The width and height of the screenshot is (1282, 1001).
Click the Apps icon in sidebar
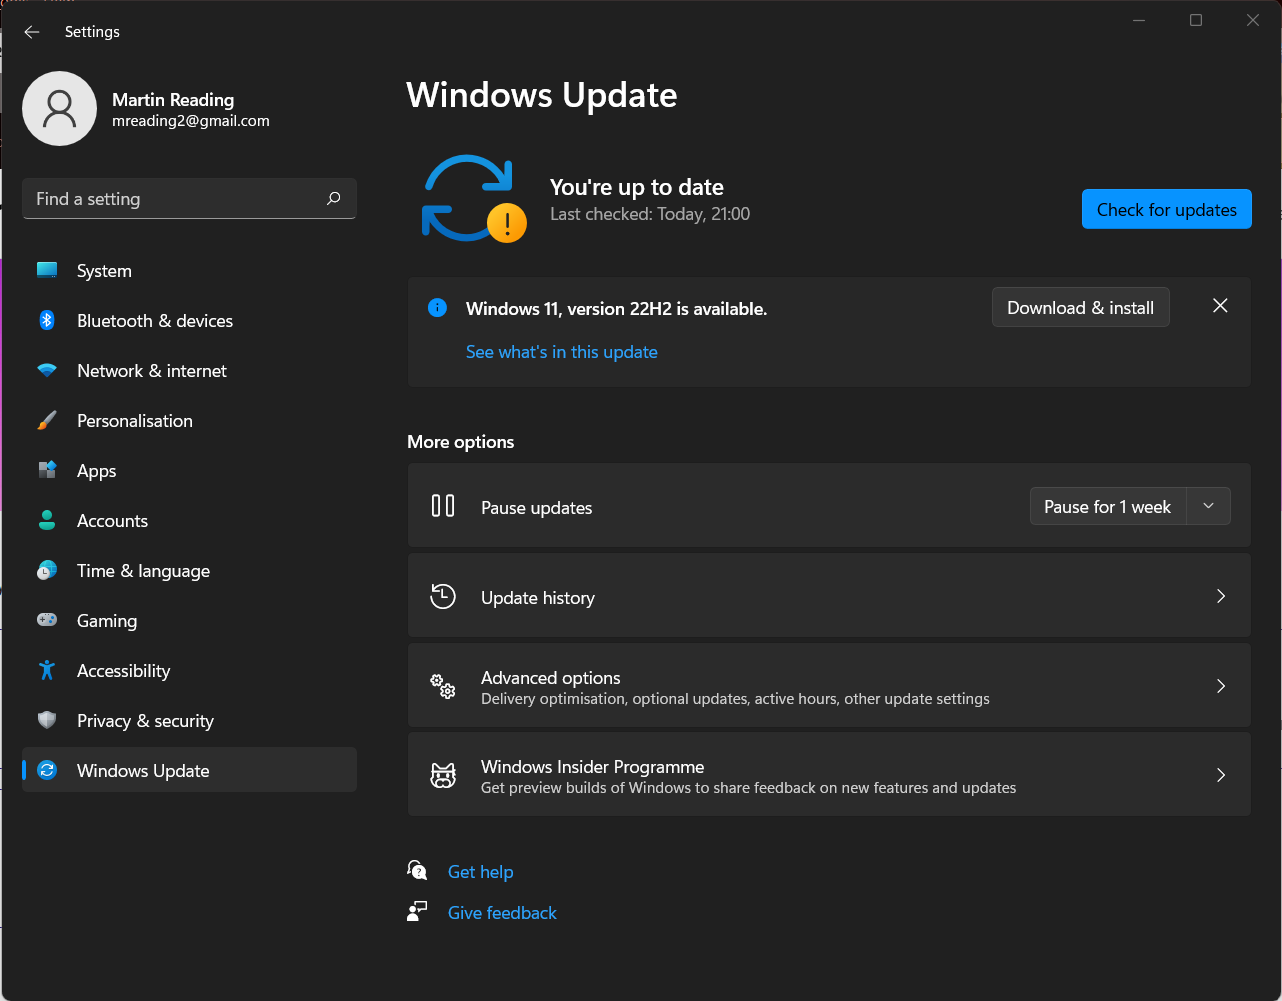pos(47,470)
